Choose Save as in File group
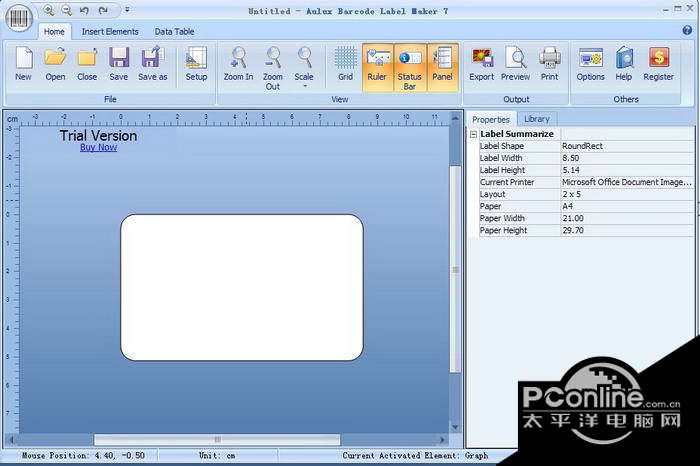Viewport: 700px width, 466px height. (x=153, y=65)
